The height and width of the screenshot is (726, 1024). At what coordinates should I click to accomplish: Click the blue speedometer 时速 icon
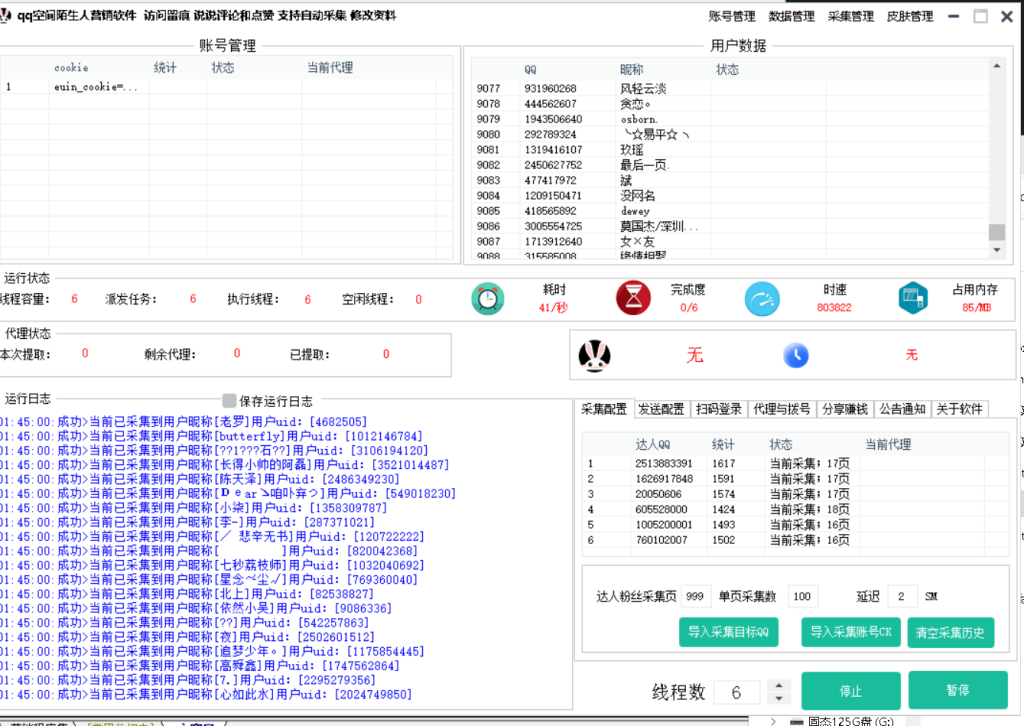(762, 298)
